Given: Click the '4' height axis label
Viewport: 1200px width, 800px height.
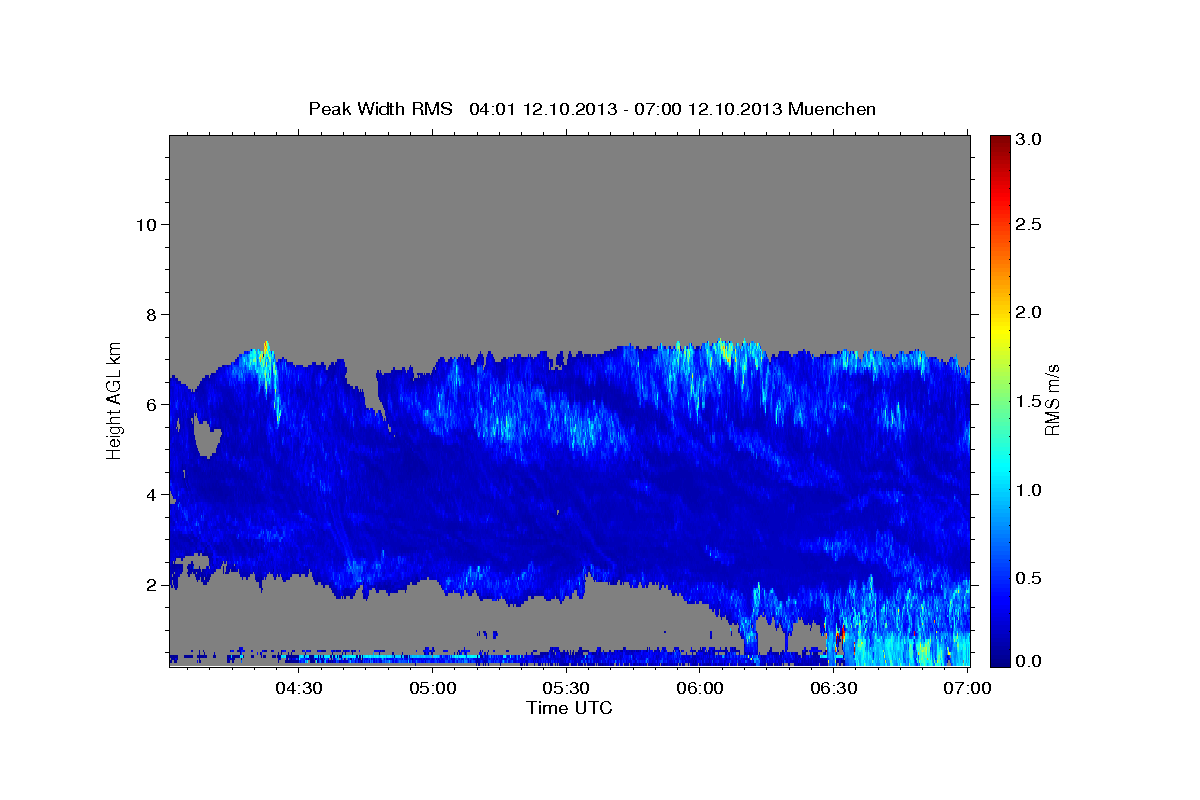Looking at the screenshot, I should 150,494.
